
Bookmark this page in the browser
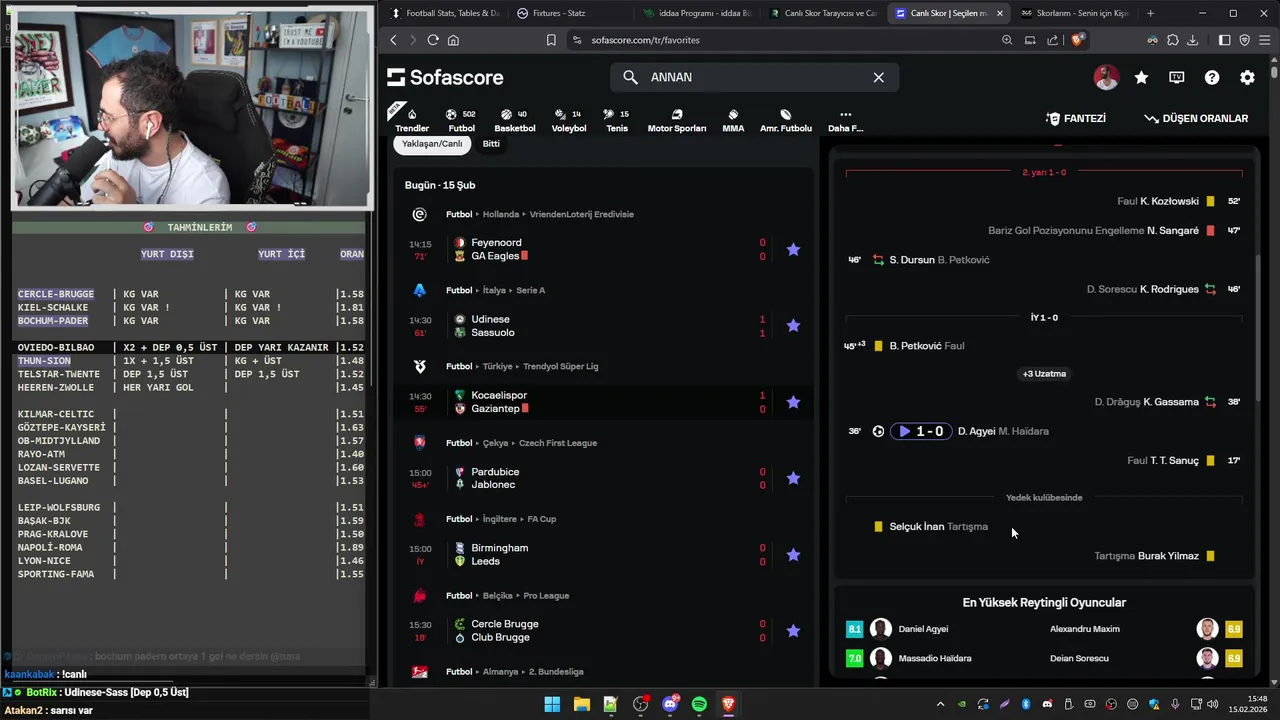pyautogui.click(x=551, y=40)
